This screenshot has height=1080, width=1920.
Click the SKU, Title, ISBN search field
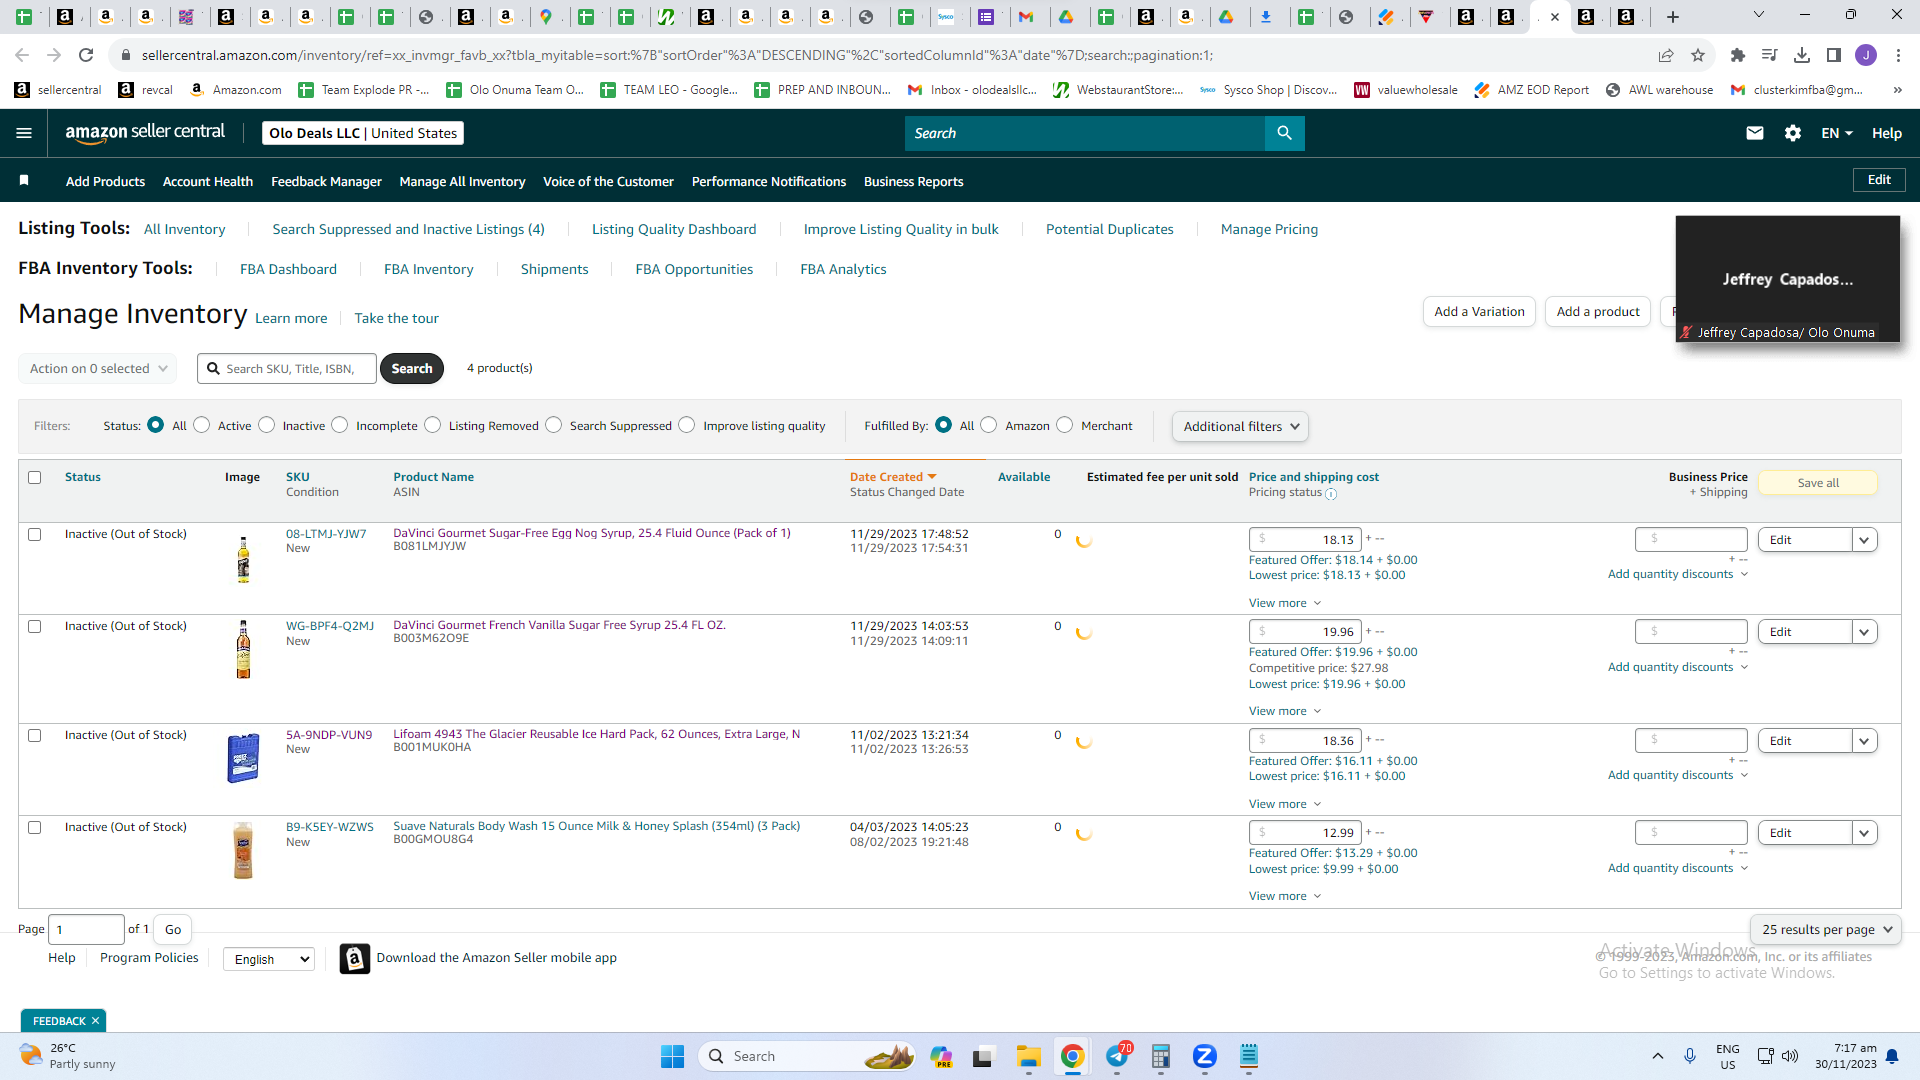pos(287,368)
